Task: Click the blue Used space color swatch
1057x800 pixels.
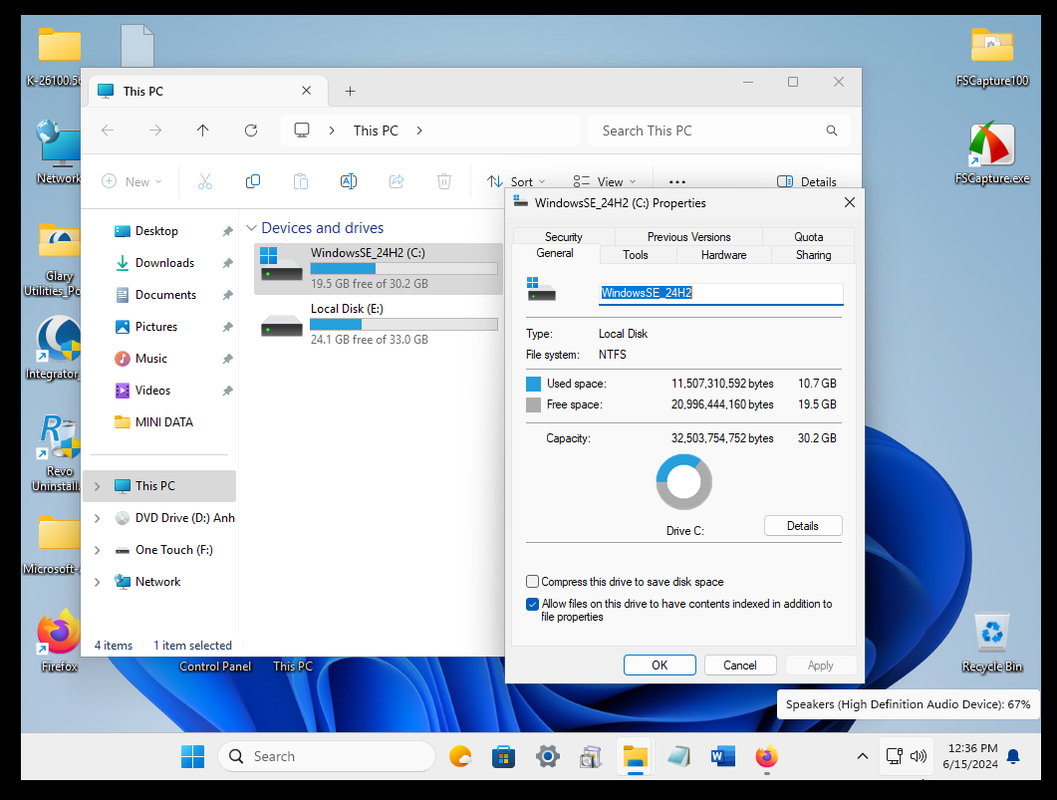Action: [x=533, y=383]
